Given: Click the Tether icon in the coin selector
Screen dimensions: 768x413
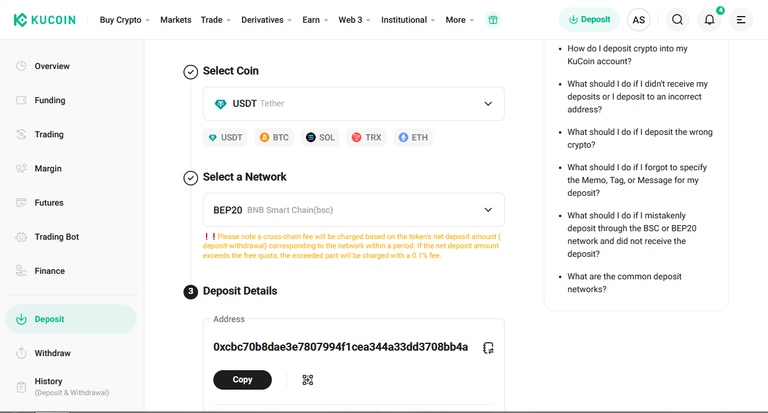Looking at the screenshot, I should tap(220, 104).
